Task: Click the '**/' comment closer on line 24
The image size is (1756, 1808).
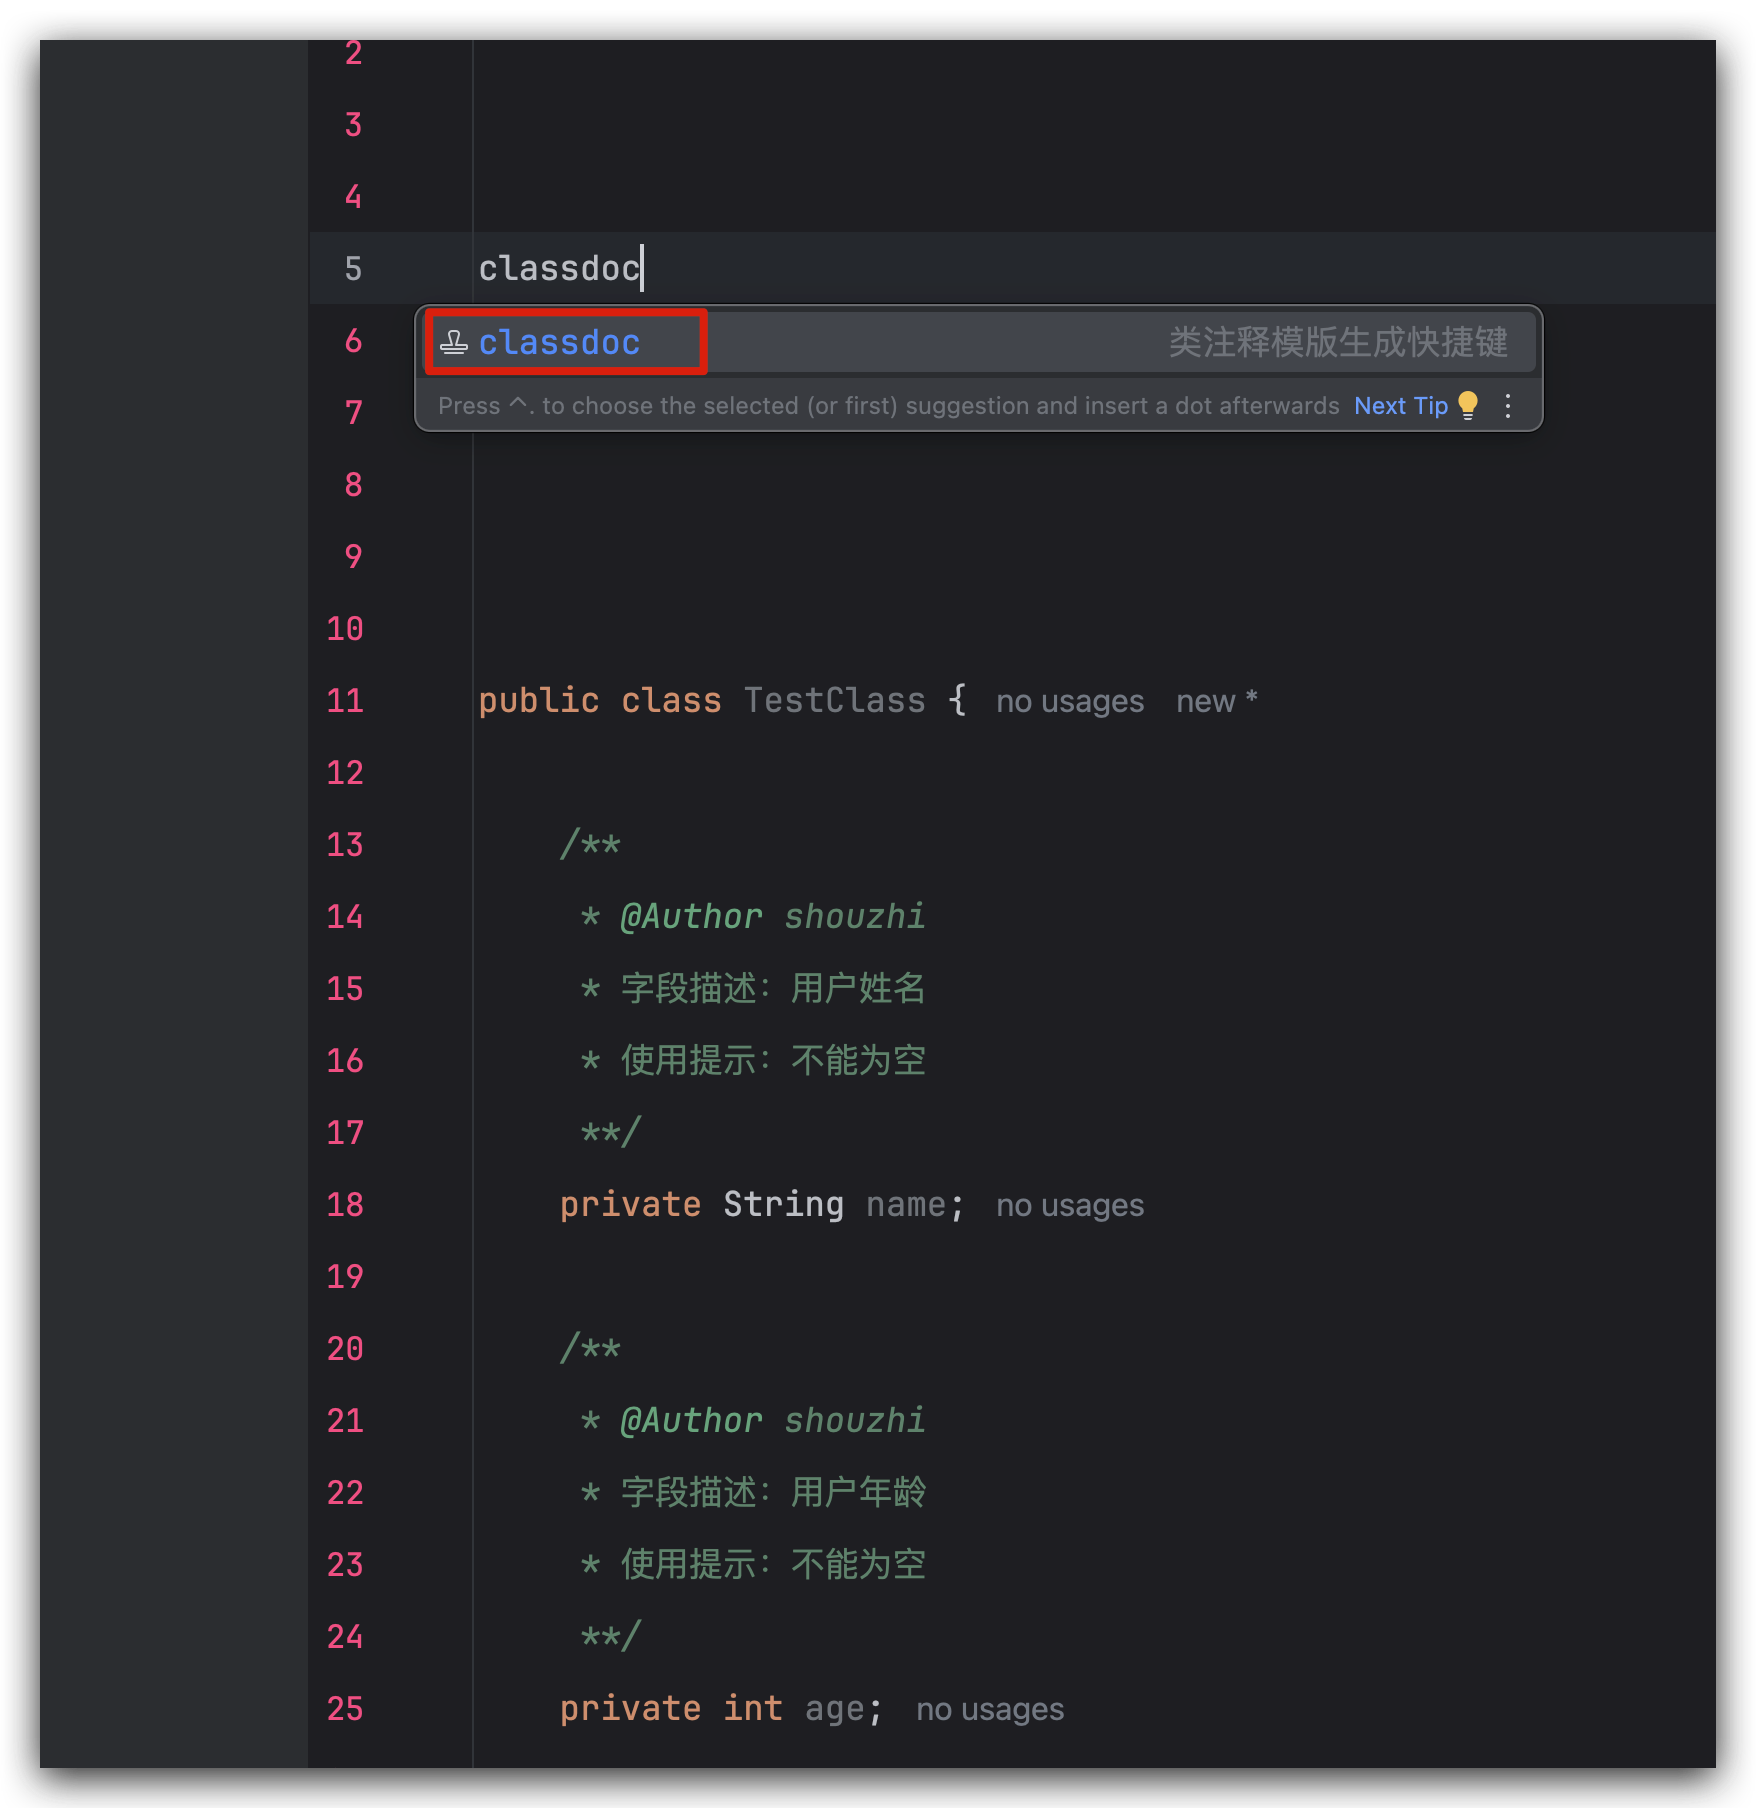Action: (x=610, y=1636)
